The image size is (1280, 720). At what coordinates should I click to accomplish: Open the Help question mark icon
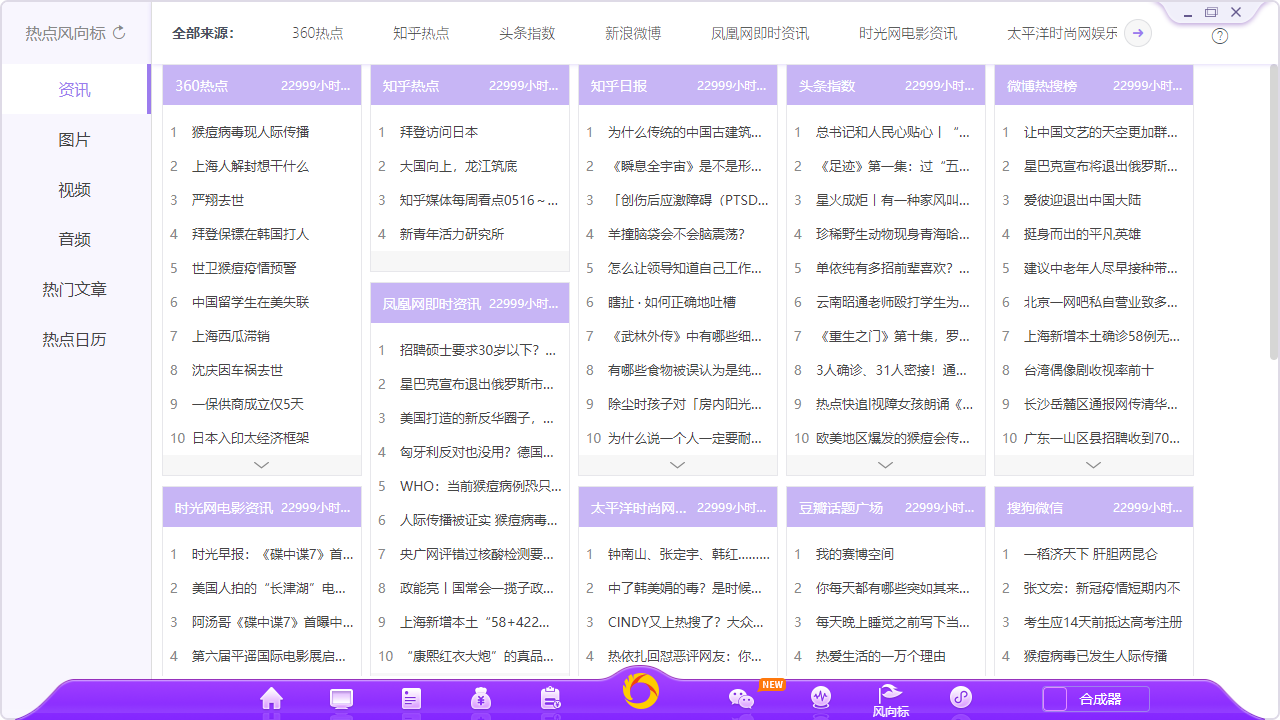1219,36
